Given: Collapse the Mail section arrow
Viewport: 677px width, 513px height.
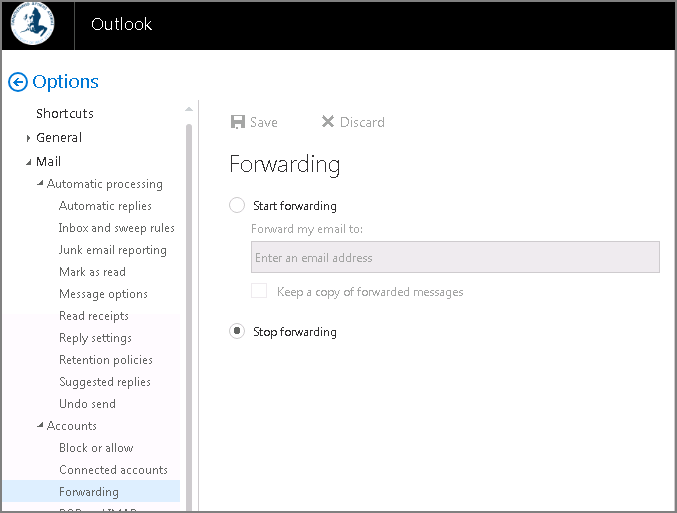Looking at the screenshot, I should (x=28, y=162).
